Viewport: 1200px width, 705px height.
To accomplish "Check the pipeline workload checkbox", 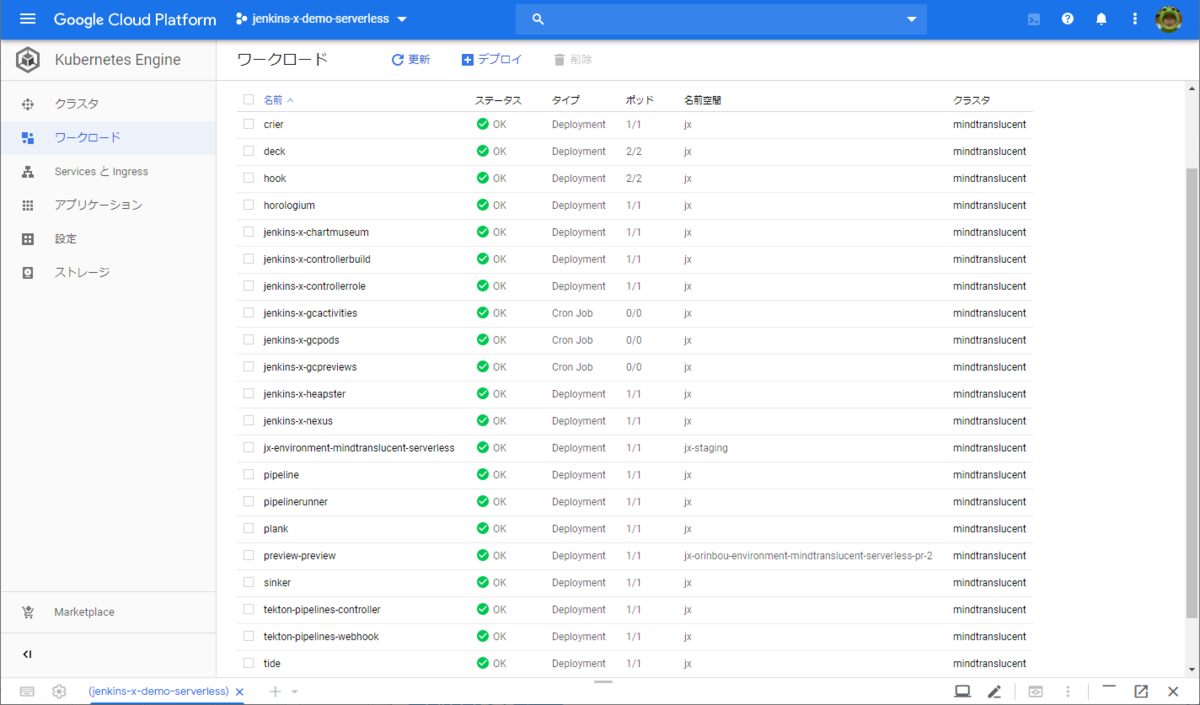I will 249,474.
